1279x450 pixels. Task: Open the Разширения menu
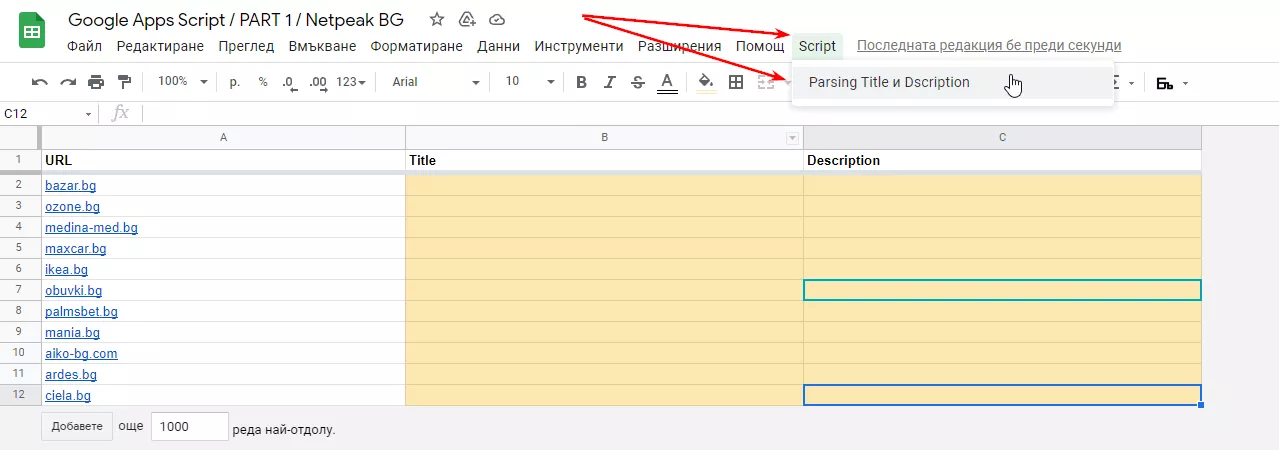point(680,46)
